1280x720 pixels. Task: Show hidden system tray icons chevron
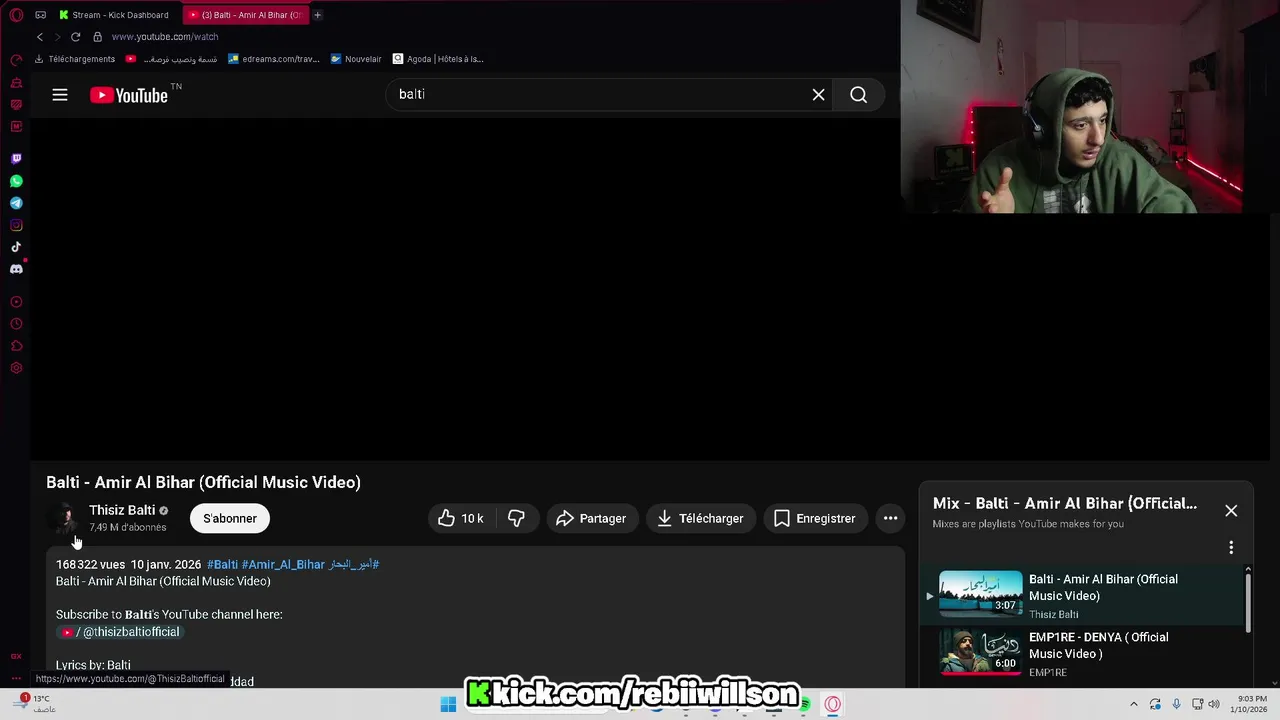1133,704
